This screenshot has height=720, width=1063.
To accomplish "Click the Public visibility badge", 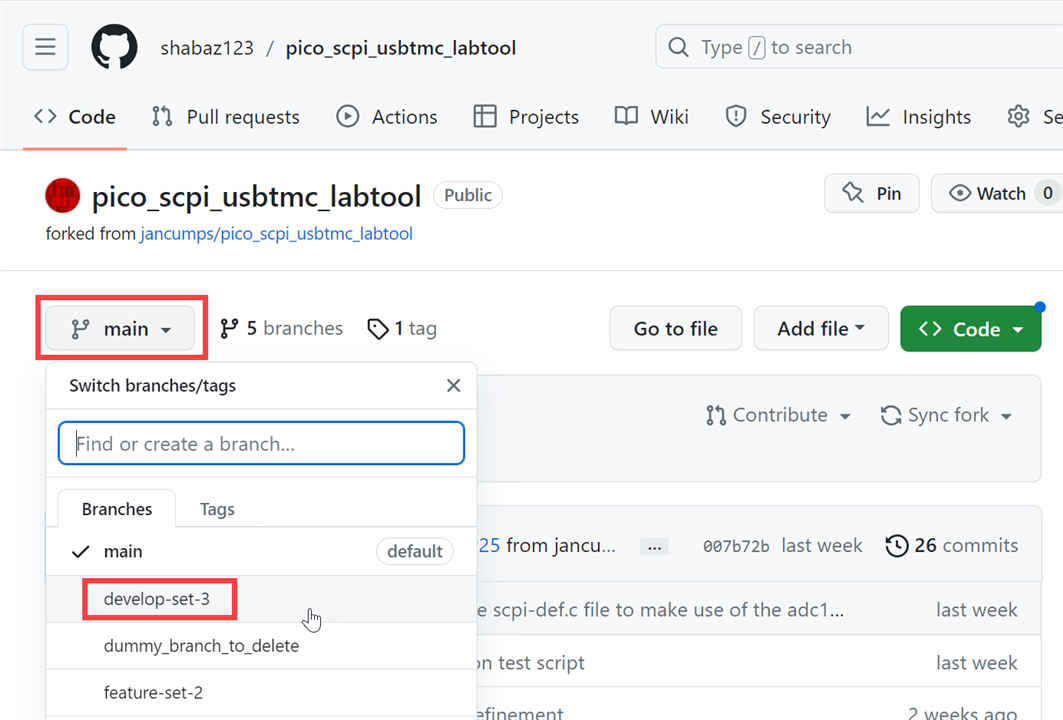I will tap(468, 195).
